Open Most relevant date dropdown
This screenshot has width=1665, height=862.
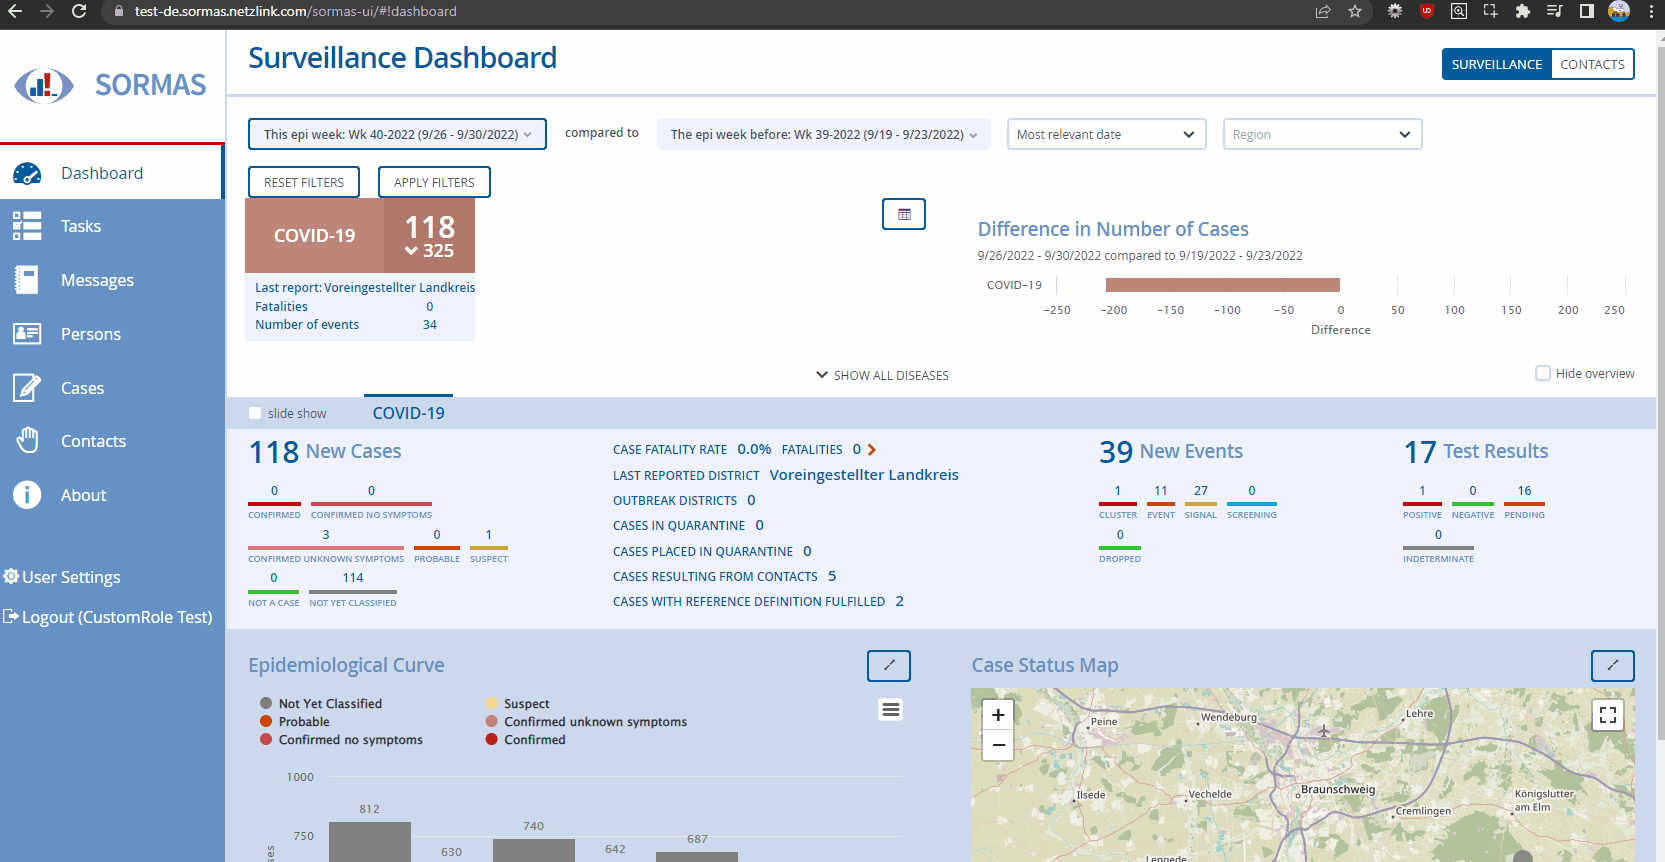[x=1106, y=134]
